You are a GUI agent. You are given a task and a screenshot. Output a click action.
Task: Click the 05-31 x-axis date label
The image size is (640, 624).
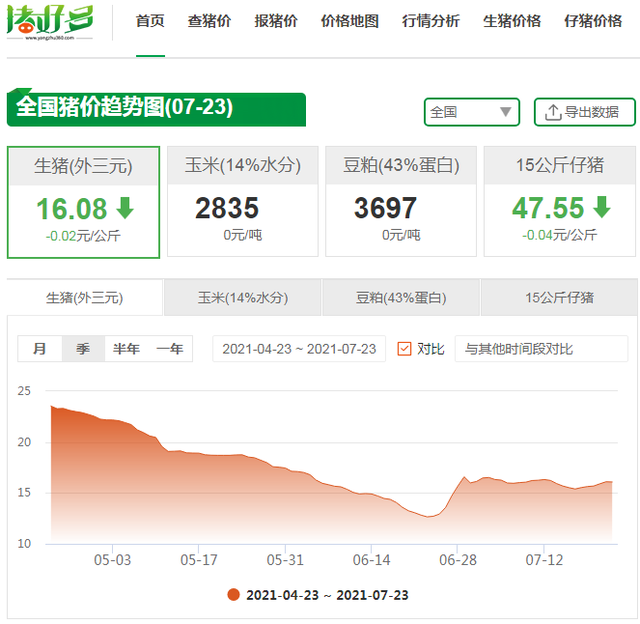coord(285,560)
